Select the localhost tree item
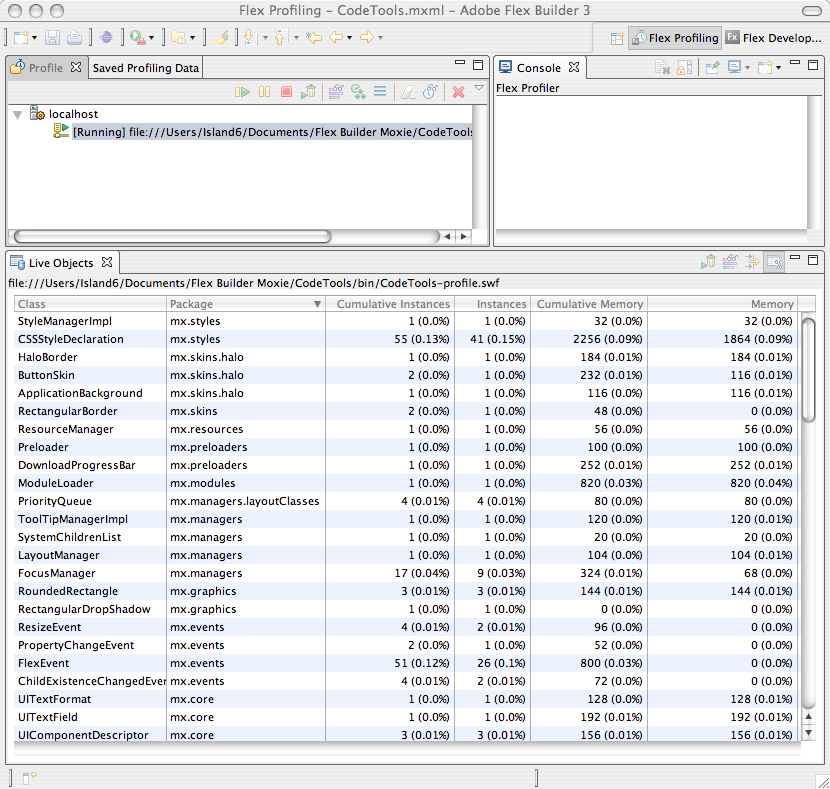This screenshot has height=789, width=830. click(74, 114)
